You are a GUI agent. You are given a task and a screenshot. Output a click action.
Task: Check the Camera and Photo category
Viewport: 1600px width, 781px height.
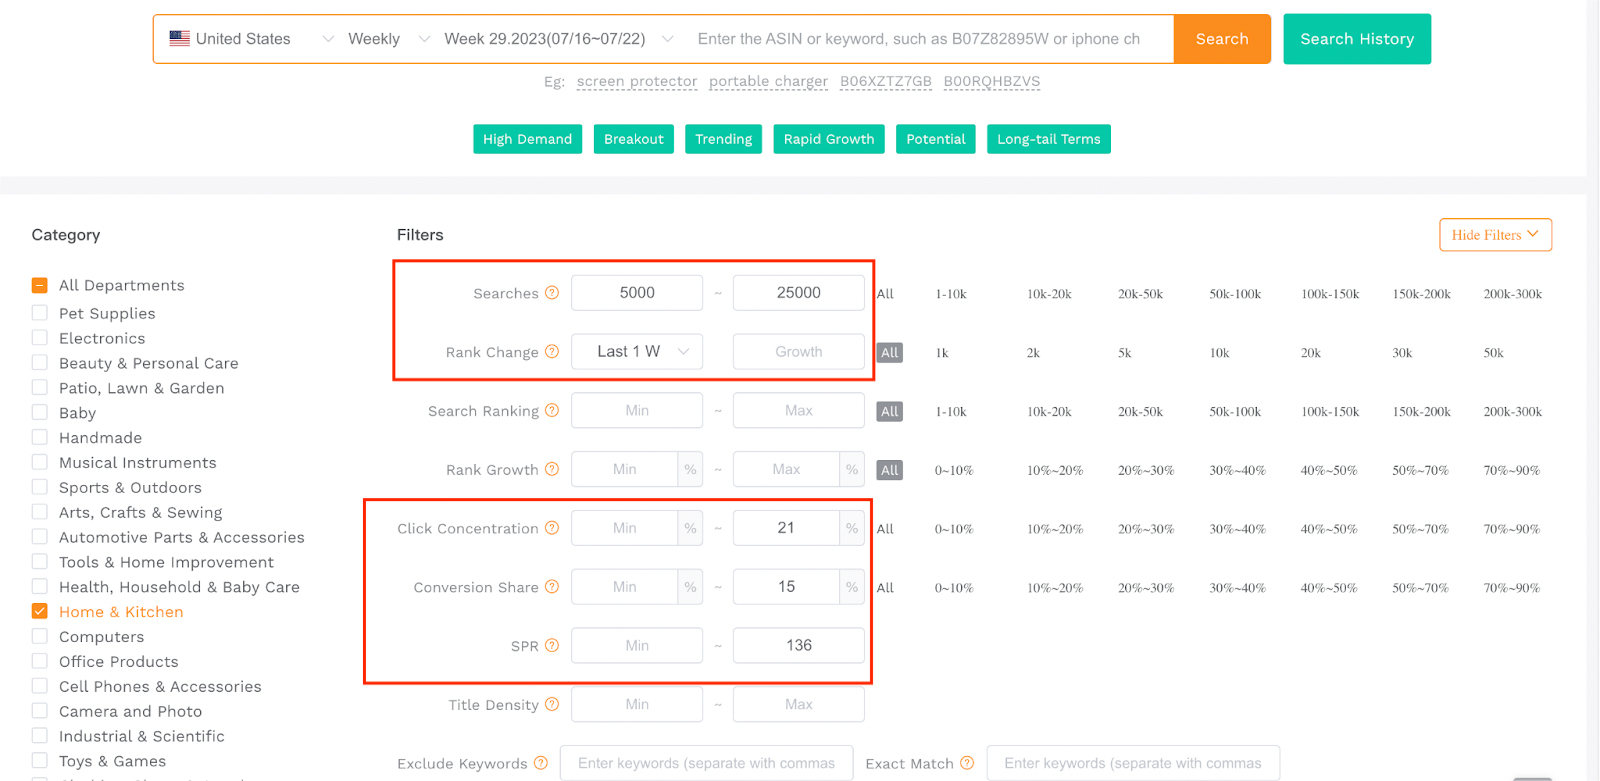40,711
